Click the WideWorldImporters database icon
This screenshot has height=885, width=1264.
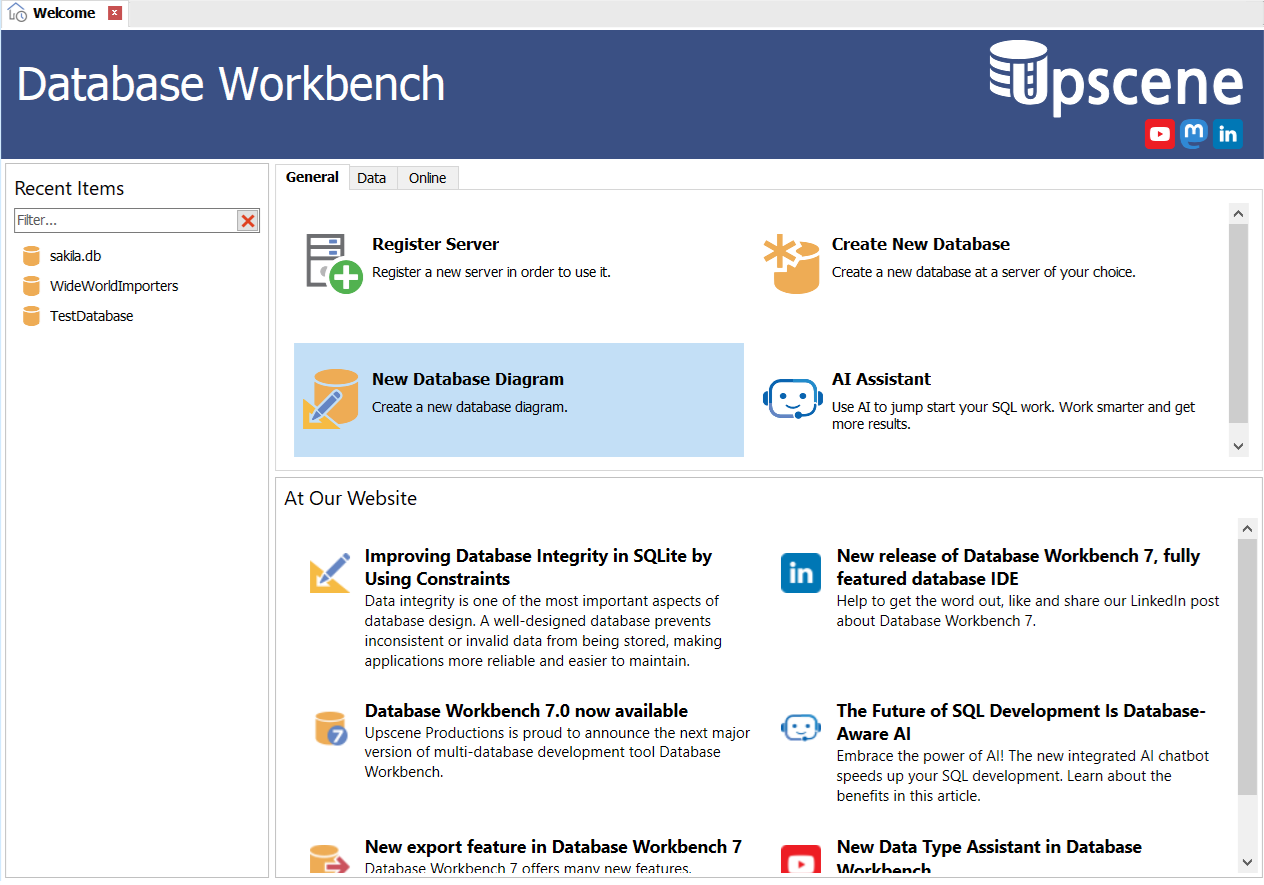point(31,286)
